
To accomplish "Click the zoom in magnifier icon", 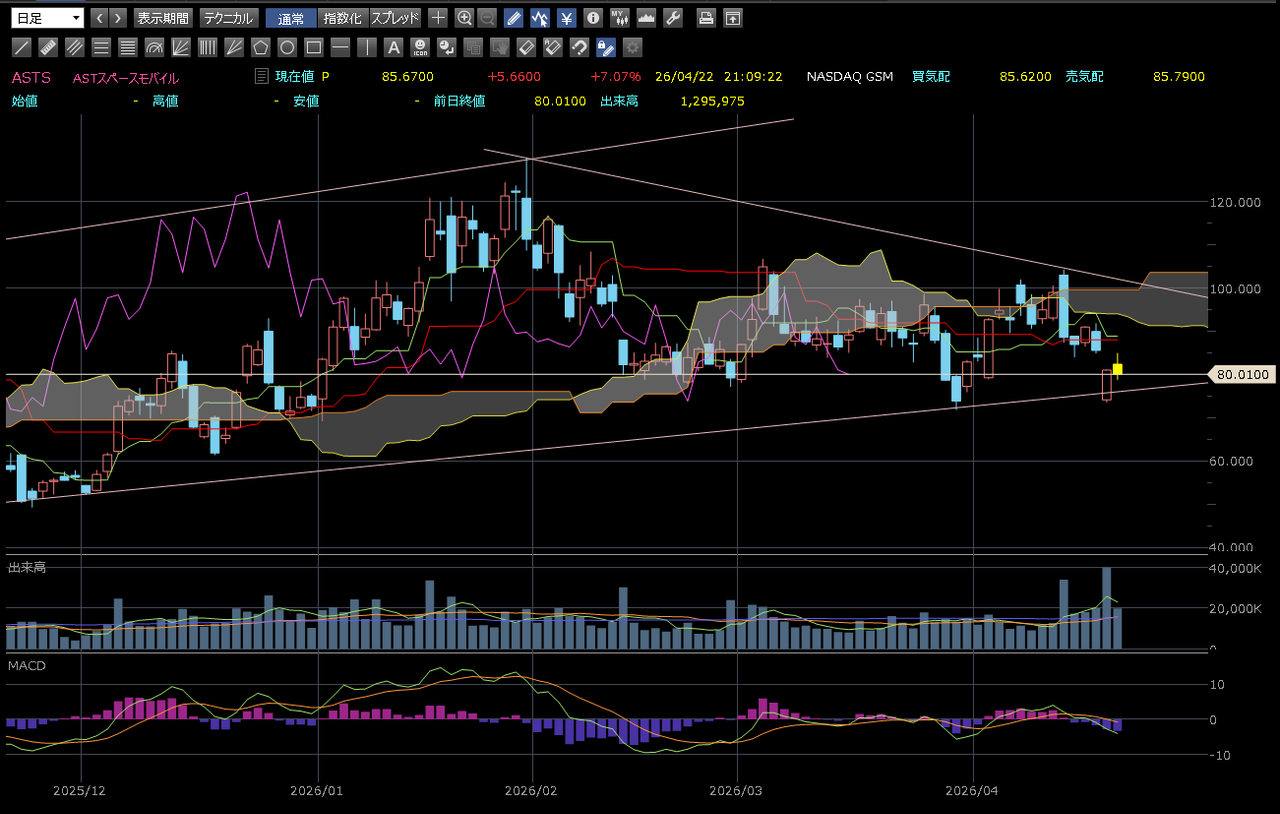I will 464,18.
